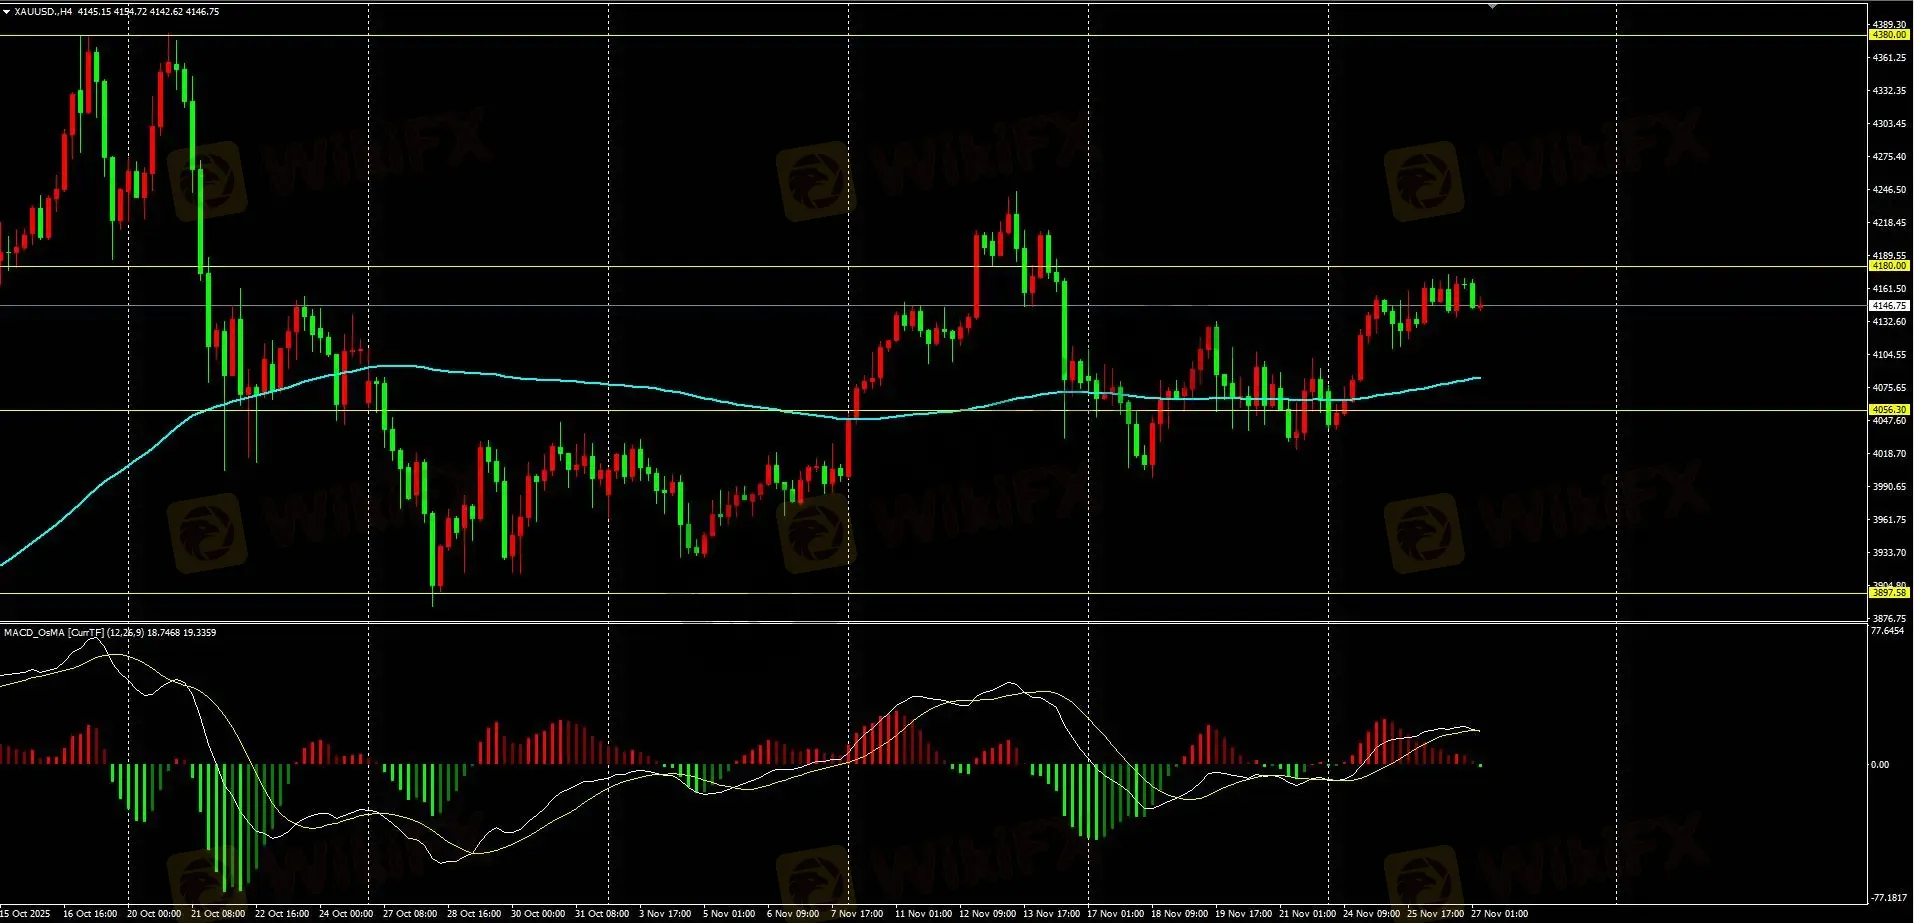Click the 3990.65 price scale value

tap(1889, 487)
